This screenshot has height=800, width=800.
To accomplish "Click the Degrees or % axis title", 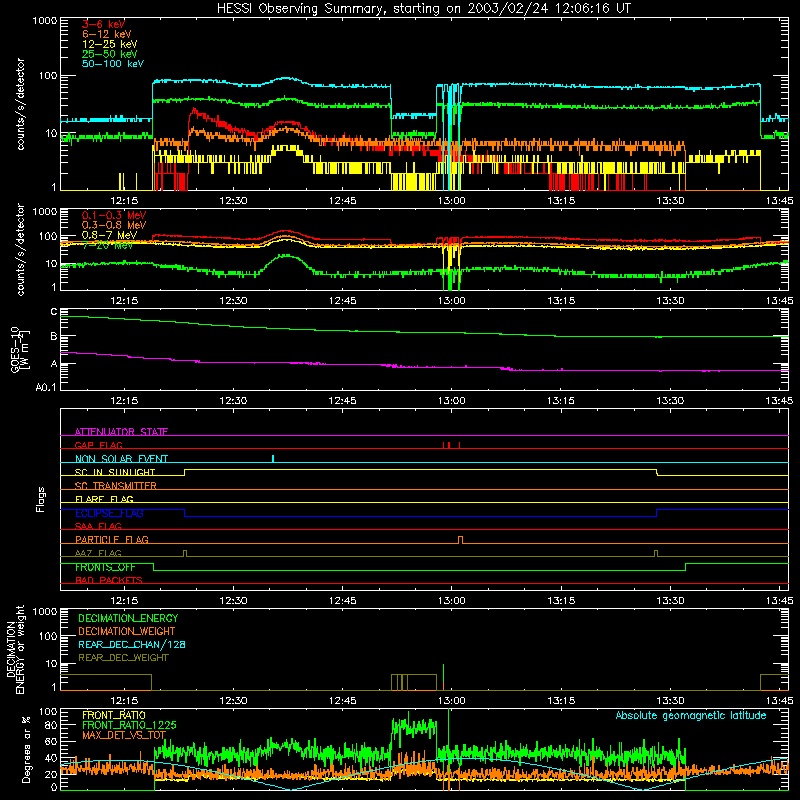I will [26, 749].
